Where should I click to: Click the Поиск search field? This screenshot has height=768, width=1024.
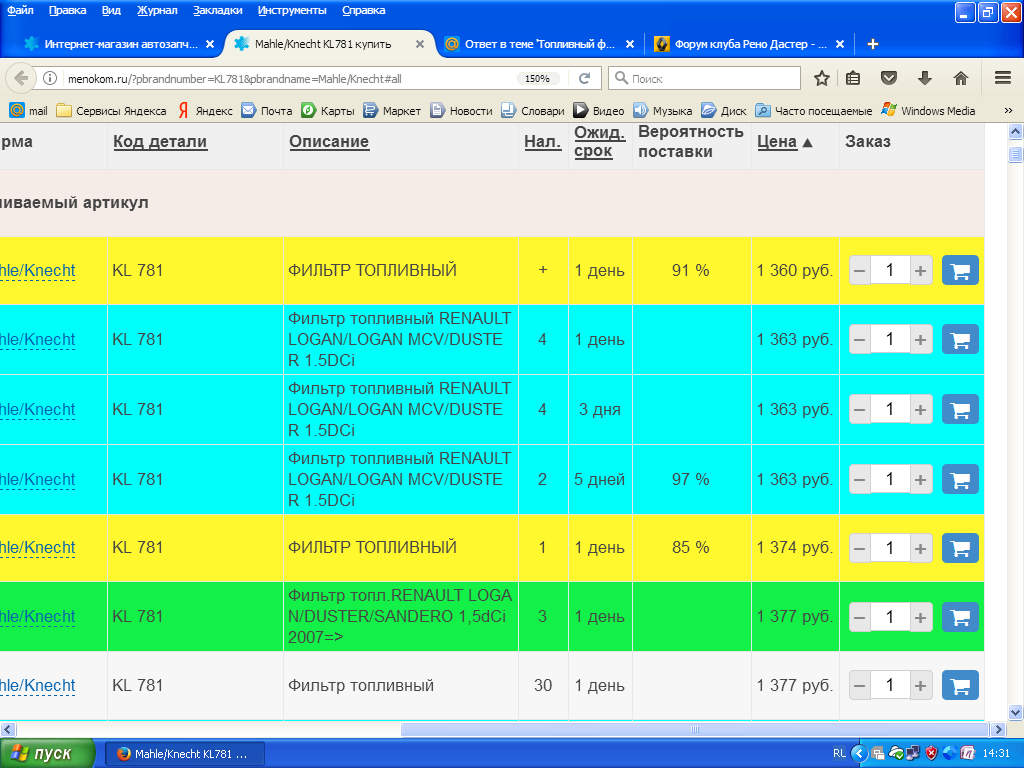point(705,78)
